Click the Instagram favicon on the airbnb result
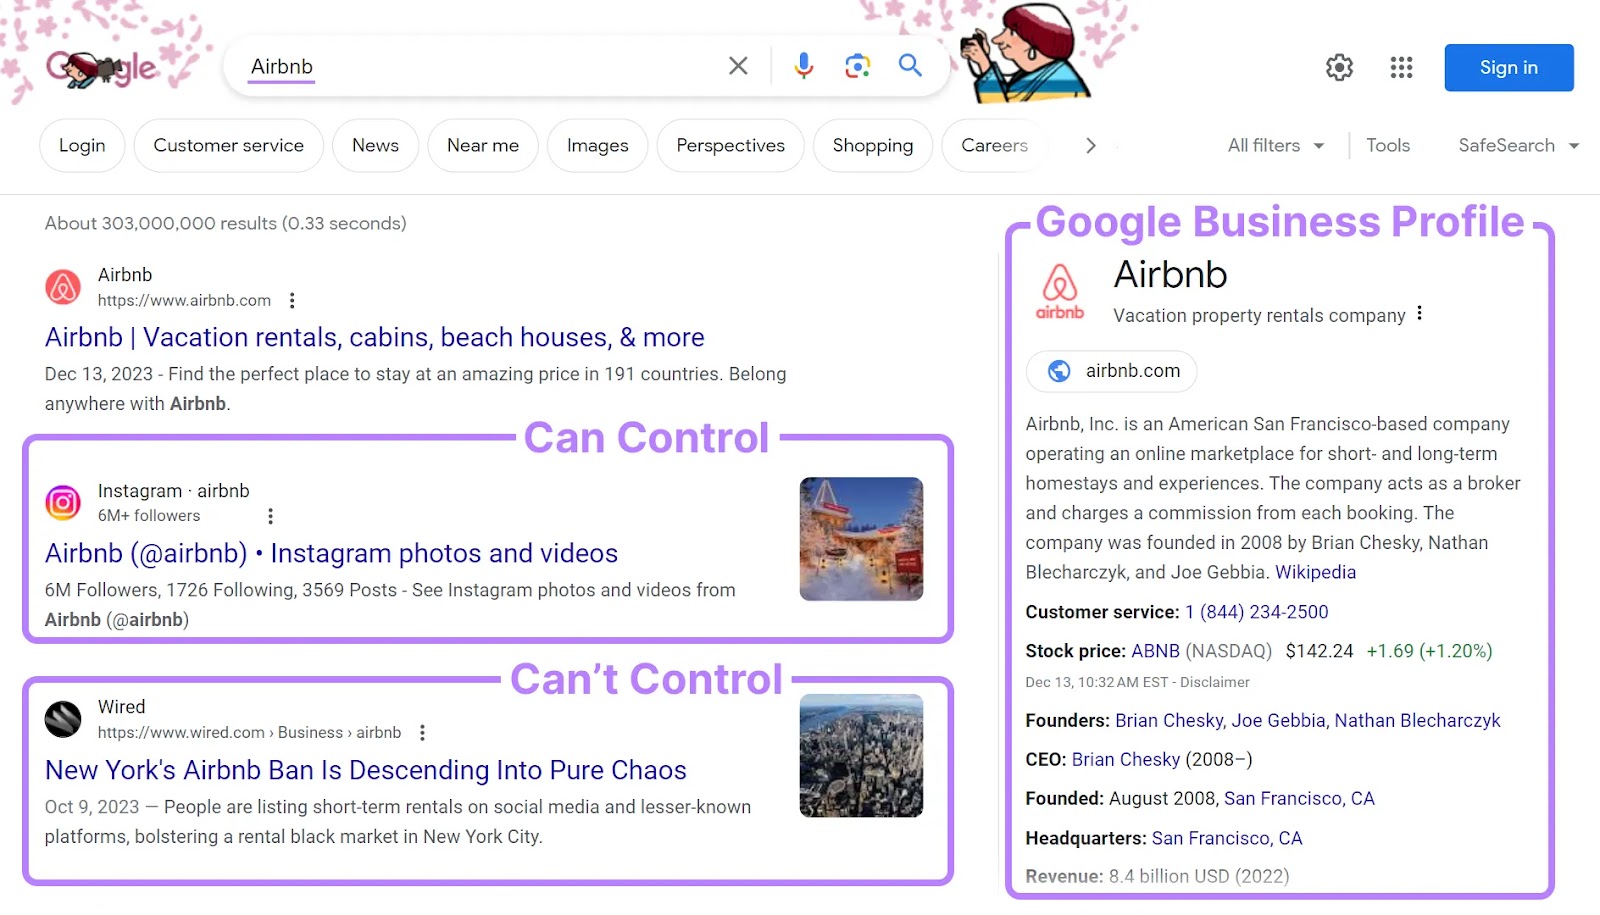Viewport: 1600px width, 915px height. (x=63, y=503)
